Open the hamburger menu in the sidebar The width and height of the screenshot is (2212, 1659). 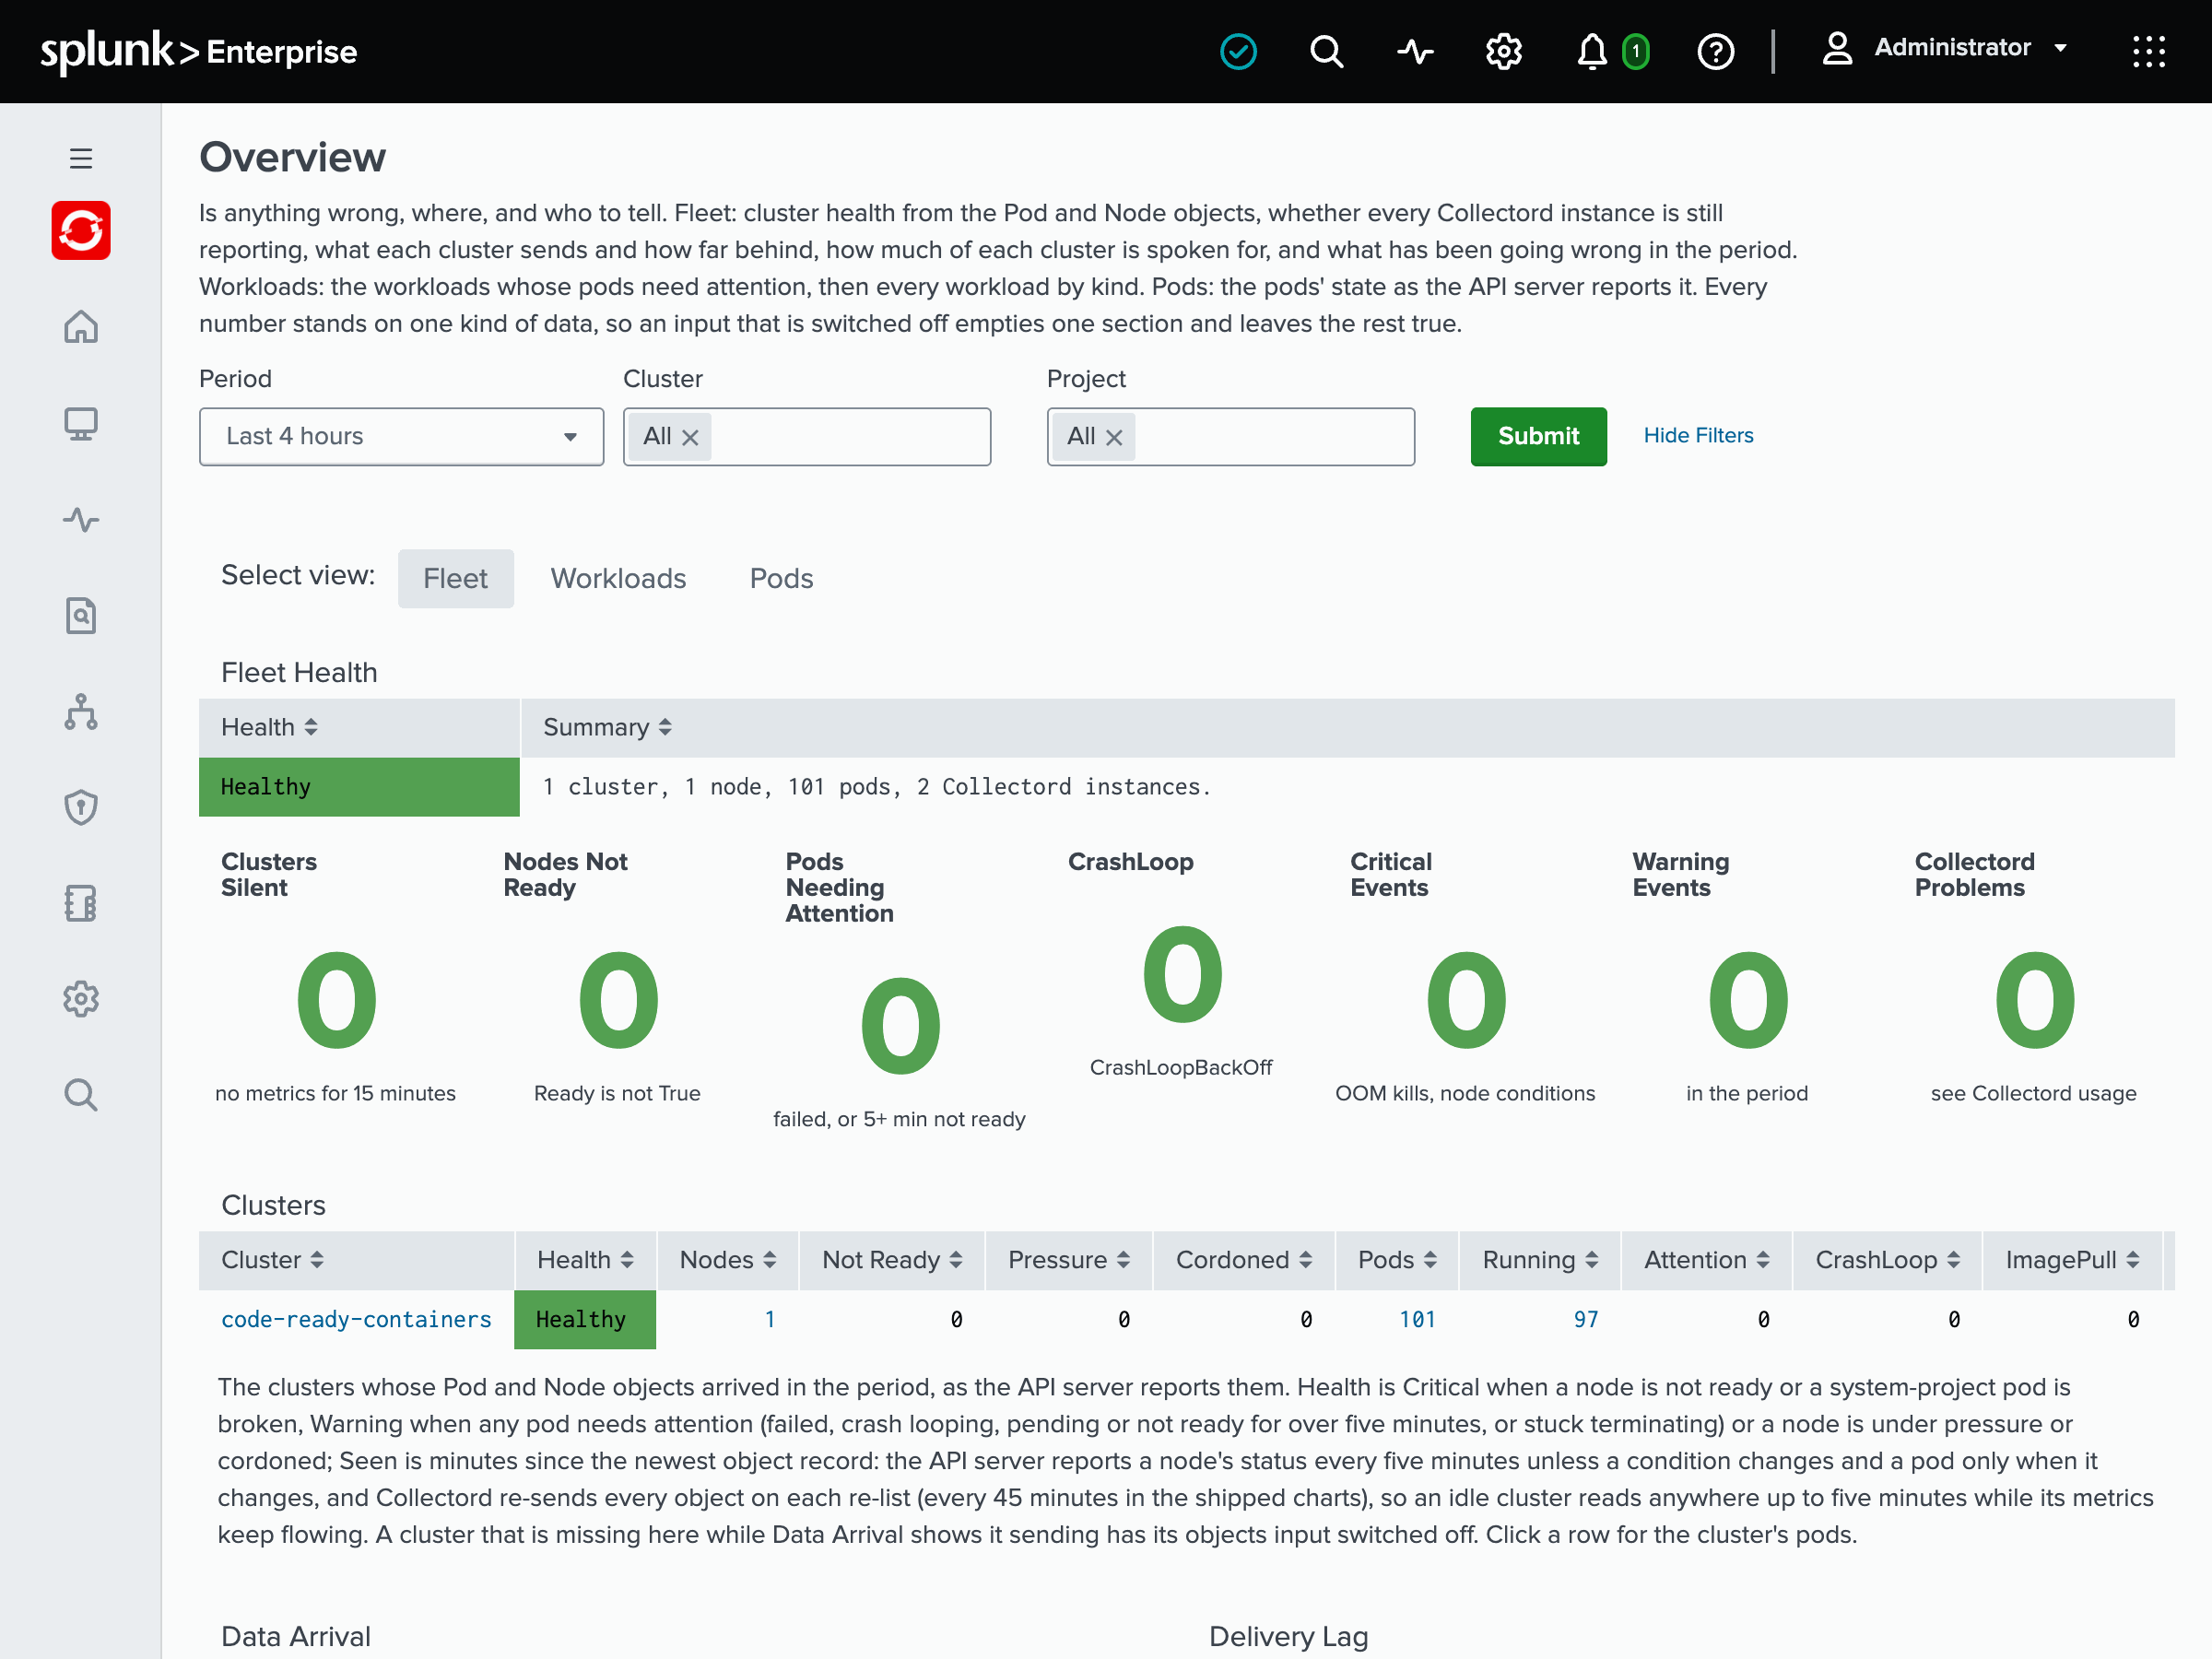(x=81, y=158)
